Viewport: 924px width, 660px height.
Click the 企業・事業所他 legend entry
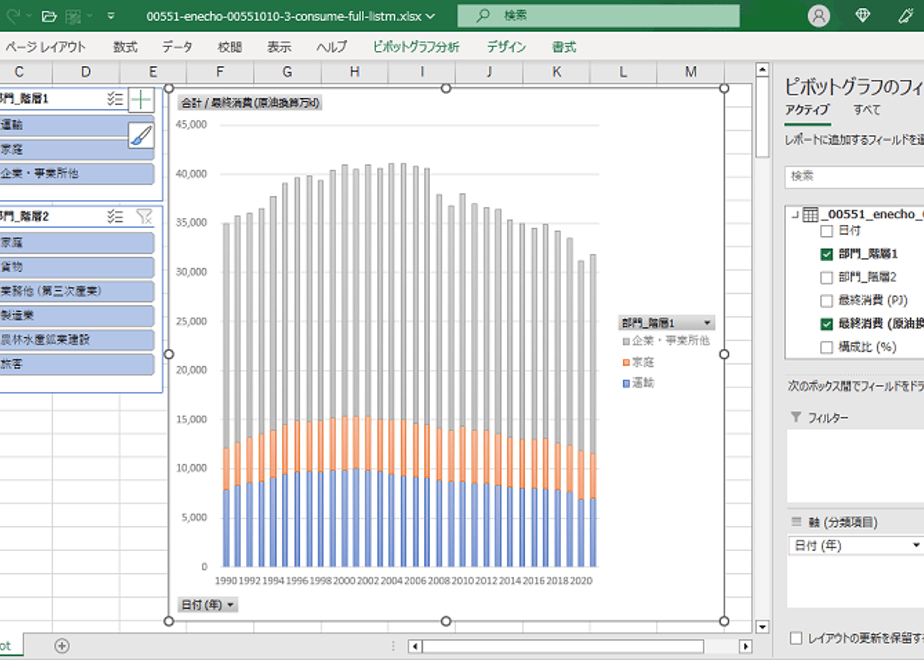[666, 341]
